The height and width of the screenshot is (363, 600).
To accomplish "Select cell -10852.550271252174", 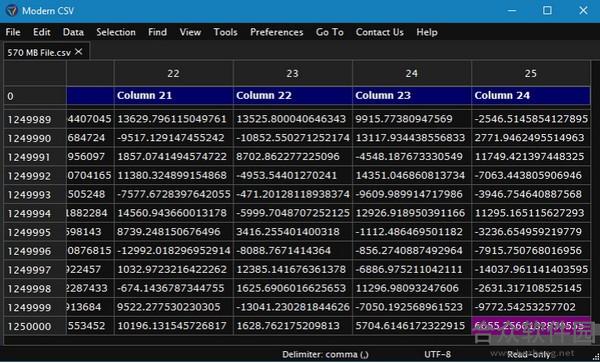I will point(292,138).
